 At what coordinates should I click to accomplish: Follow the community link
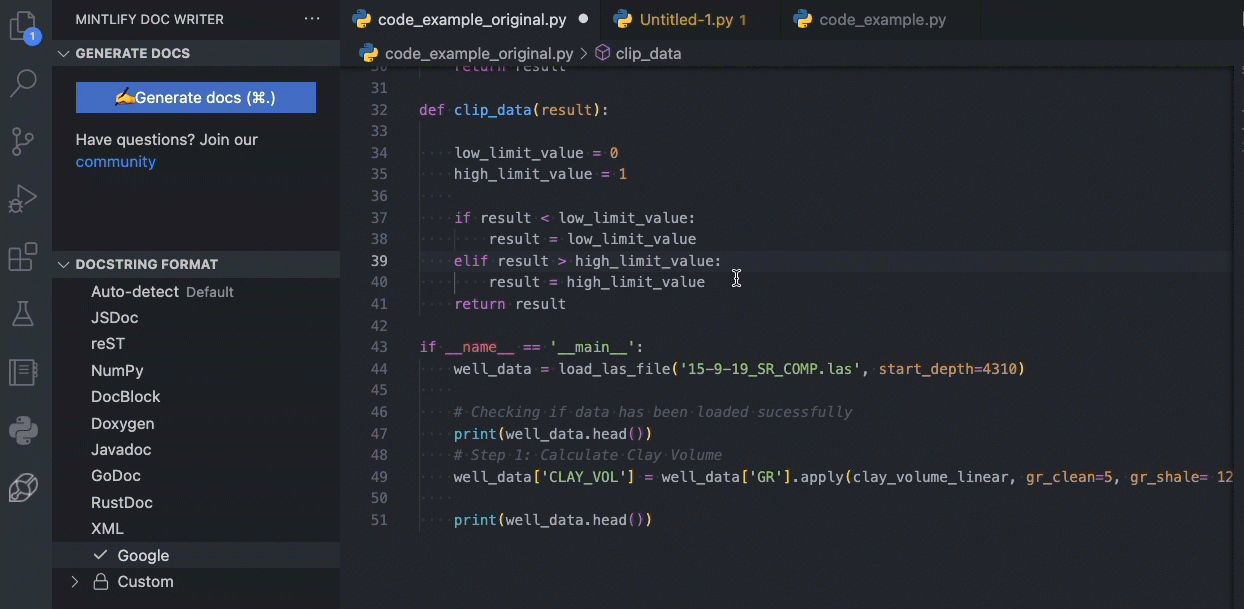(x=116, y=161)
